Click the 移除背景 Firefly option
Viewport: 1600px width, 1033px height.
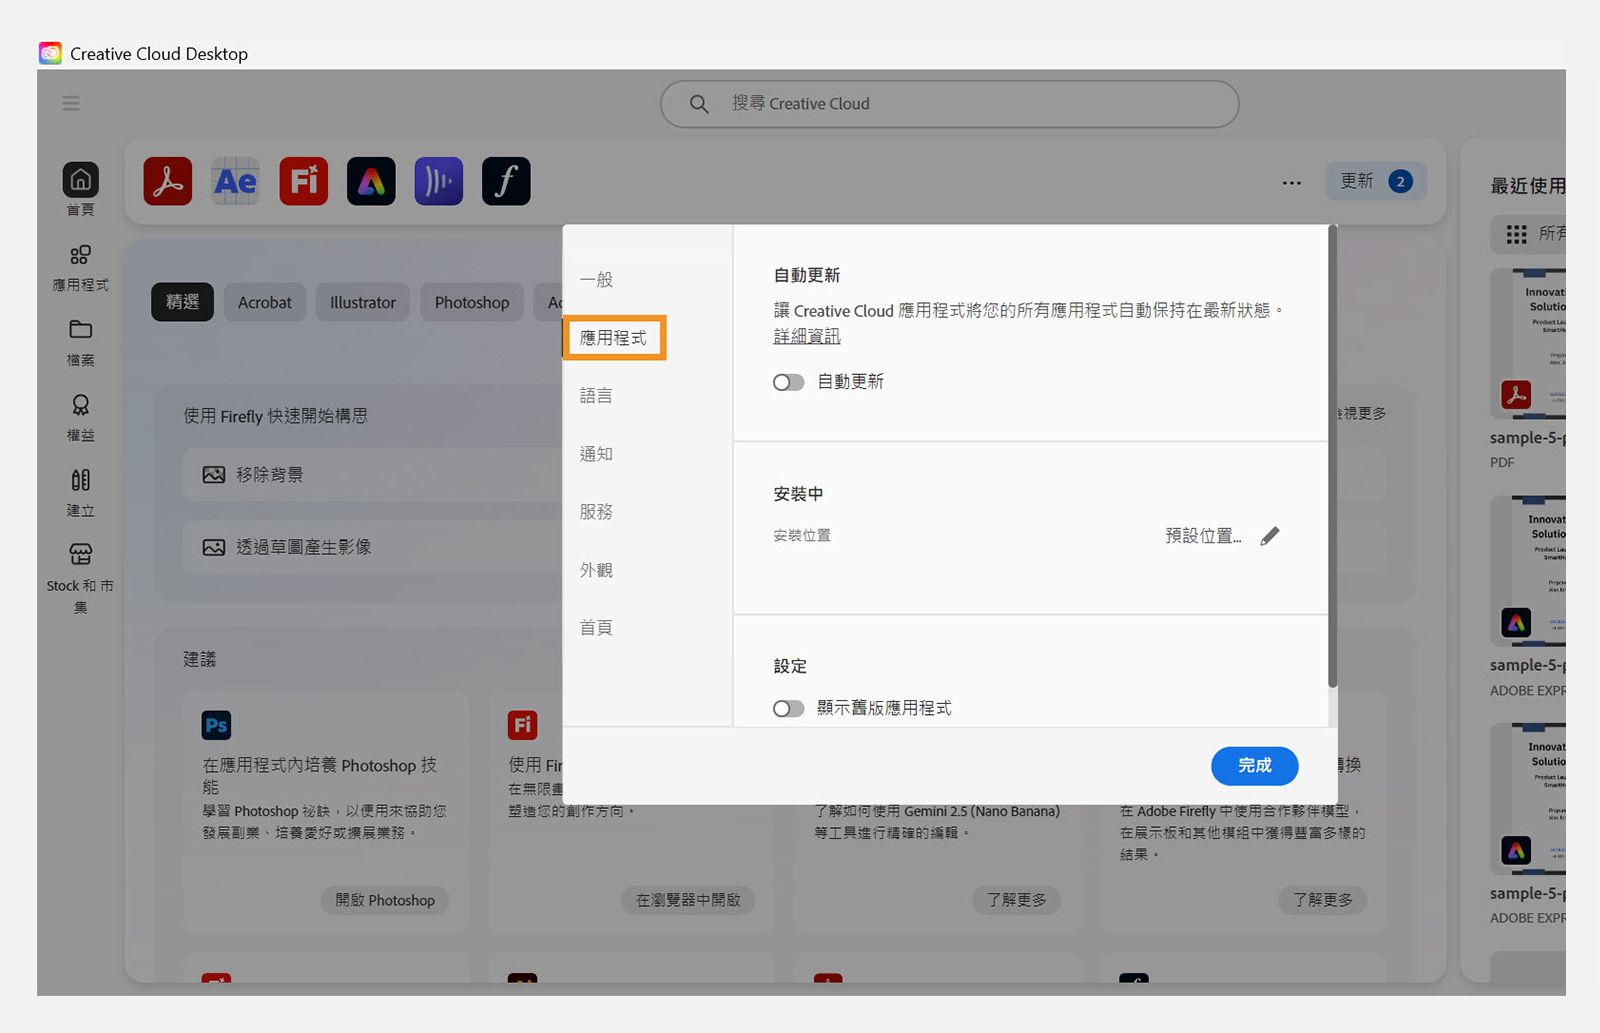372,475
